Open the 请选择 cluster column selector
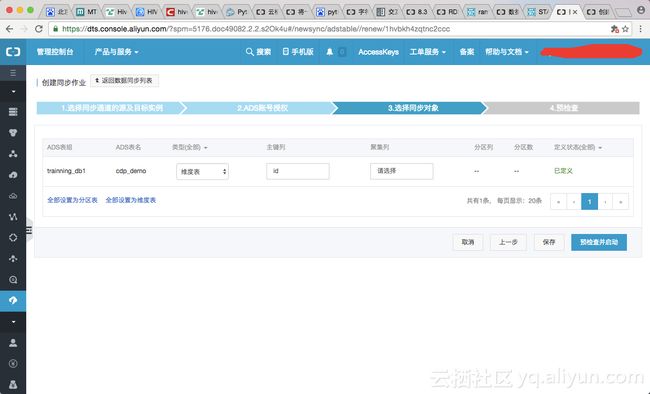 click(x=401, y=171)
